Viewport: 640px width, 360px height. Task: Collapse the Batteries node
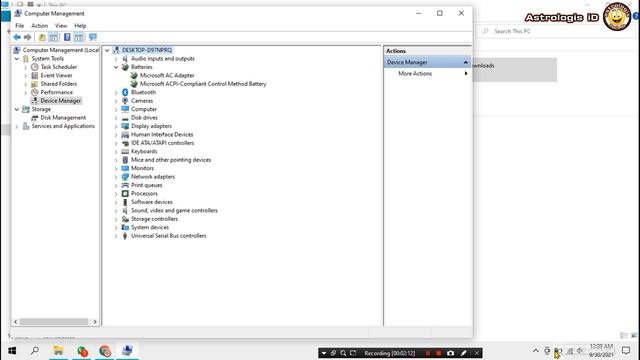pos(116,67)
